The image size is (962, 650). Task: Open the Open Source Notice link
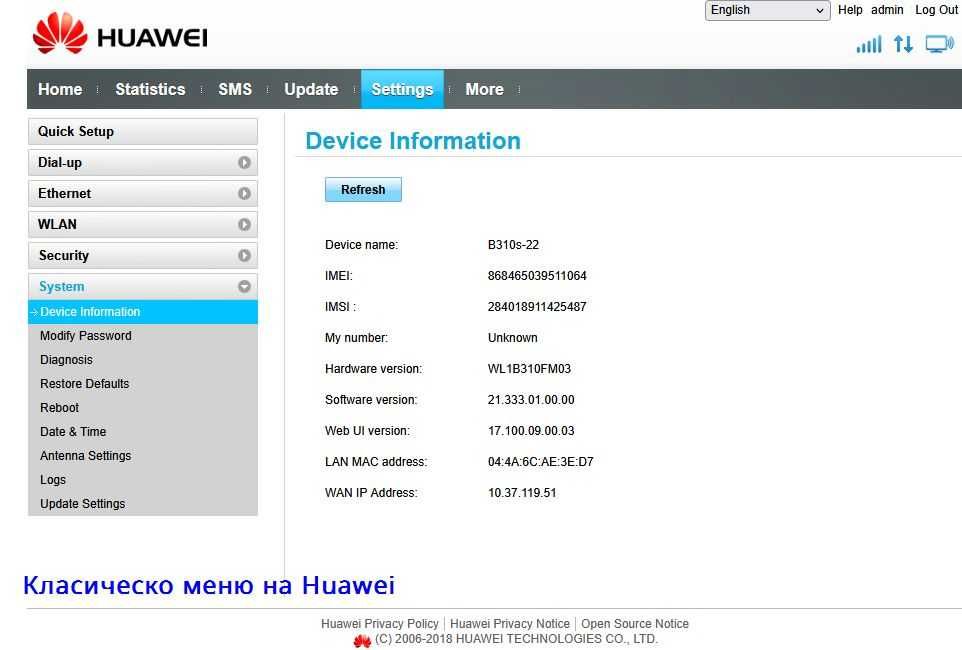(635, 624)
